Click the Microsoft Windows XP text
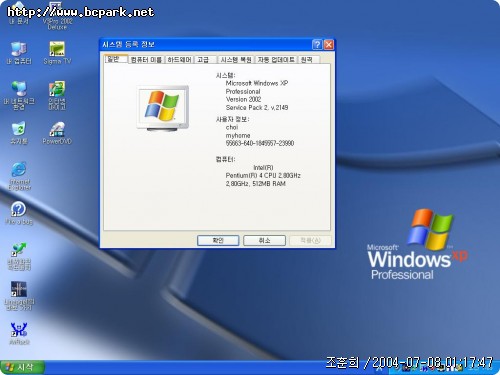The image size is (500, 375). 257,83
